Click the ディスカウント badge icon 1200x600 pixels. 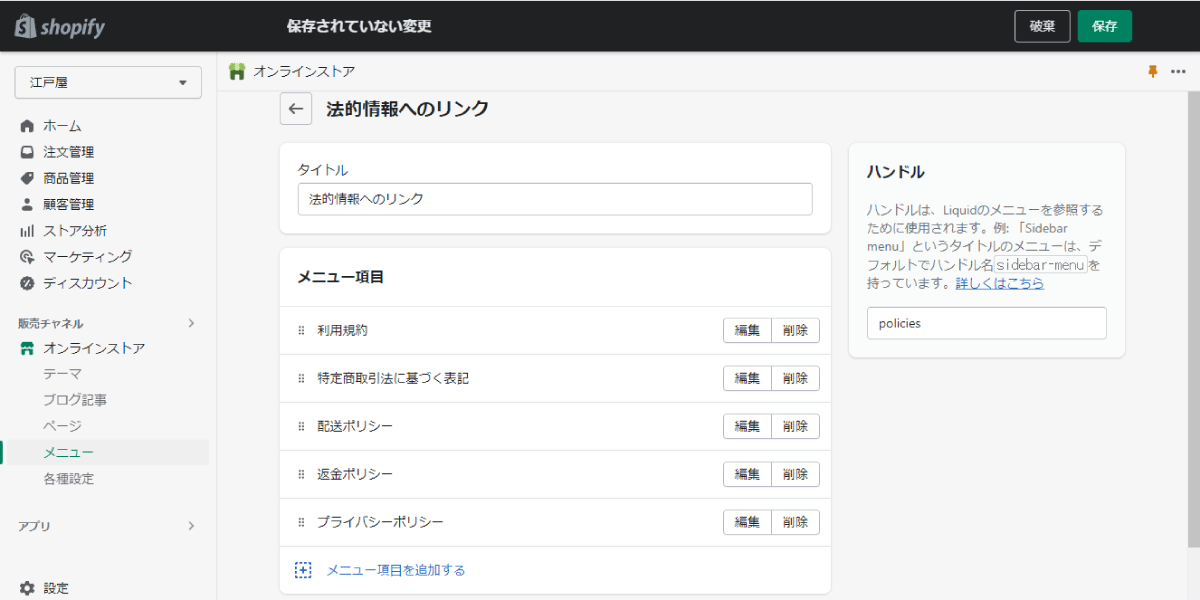click(x=27, y=283)
